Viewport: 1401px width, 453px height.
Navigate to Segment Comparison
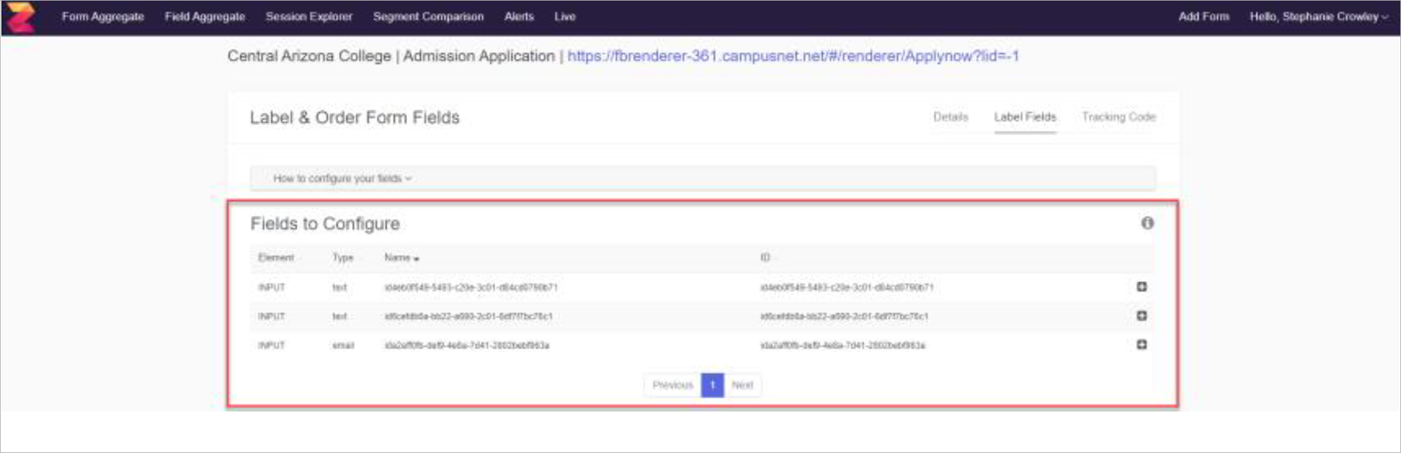click(428, 17)
